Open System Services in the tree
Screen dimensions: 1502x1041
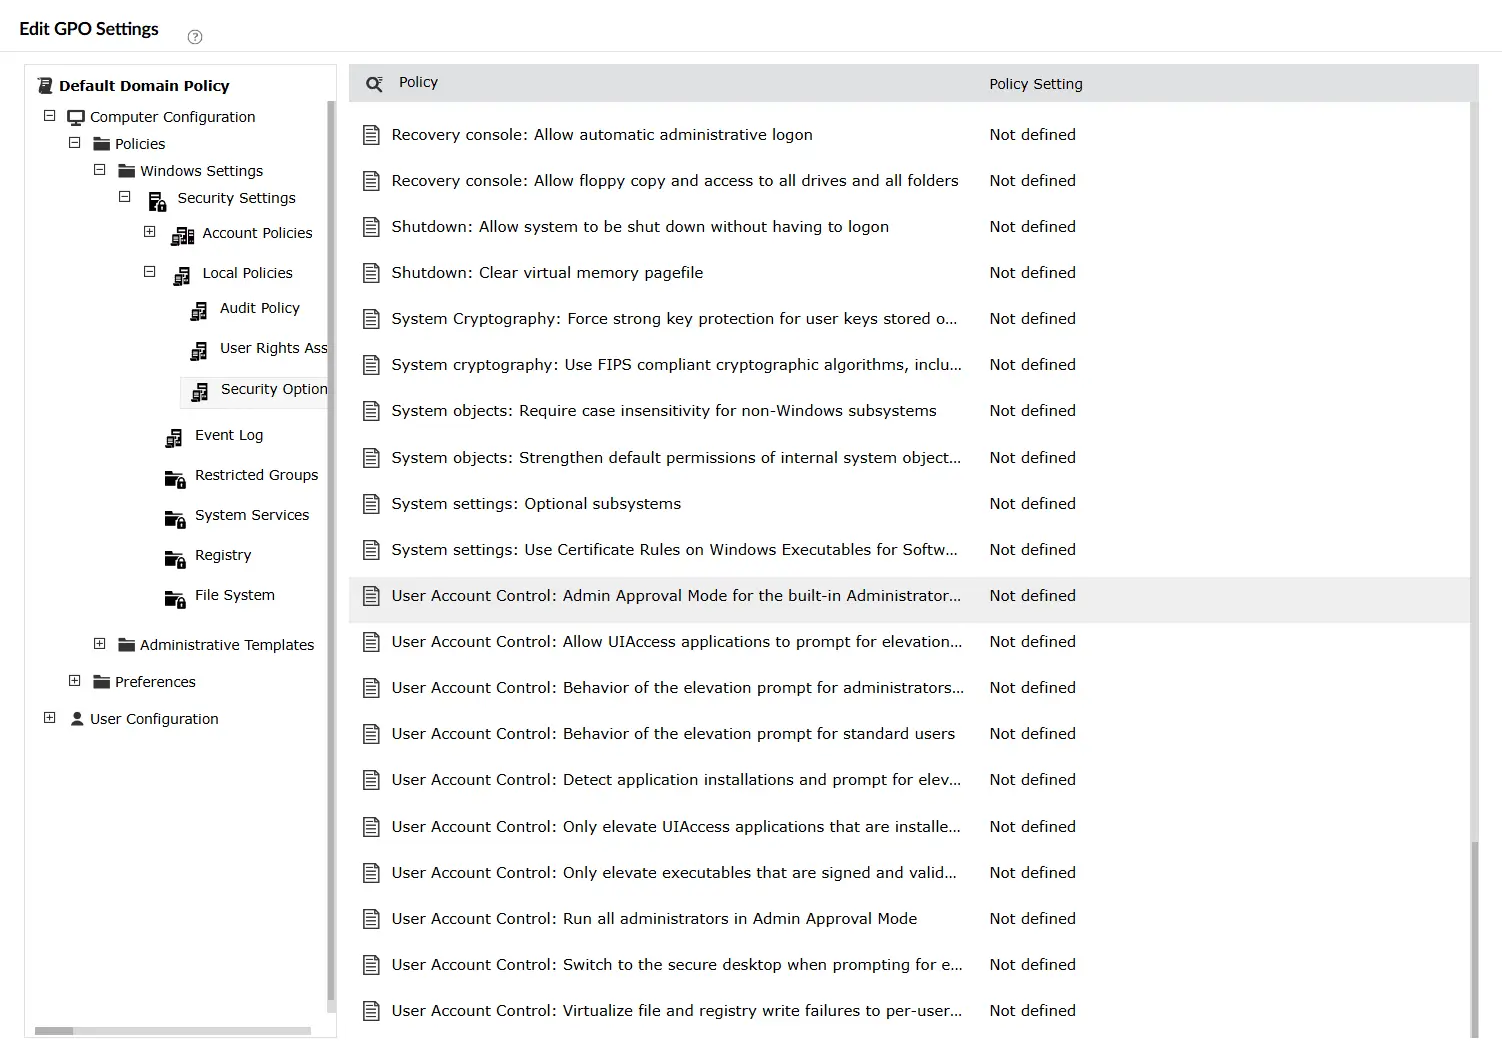click(252, 515)
